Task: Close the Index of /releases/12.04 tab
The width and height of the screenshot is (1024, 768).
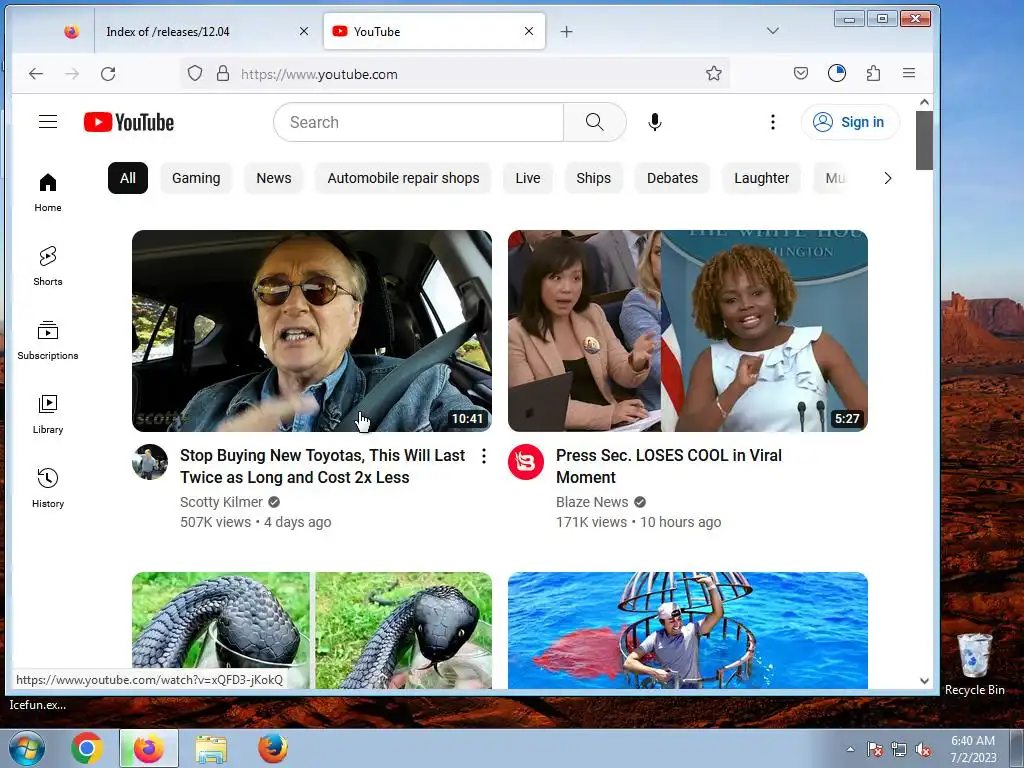Action: (x=304, y=31)
